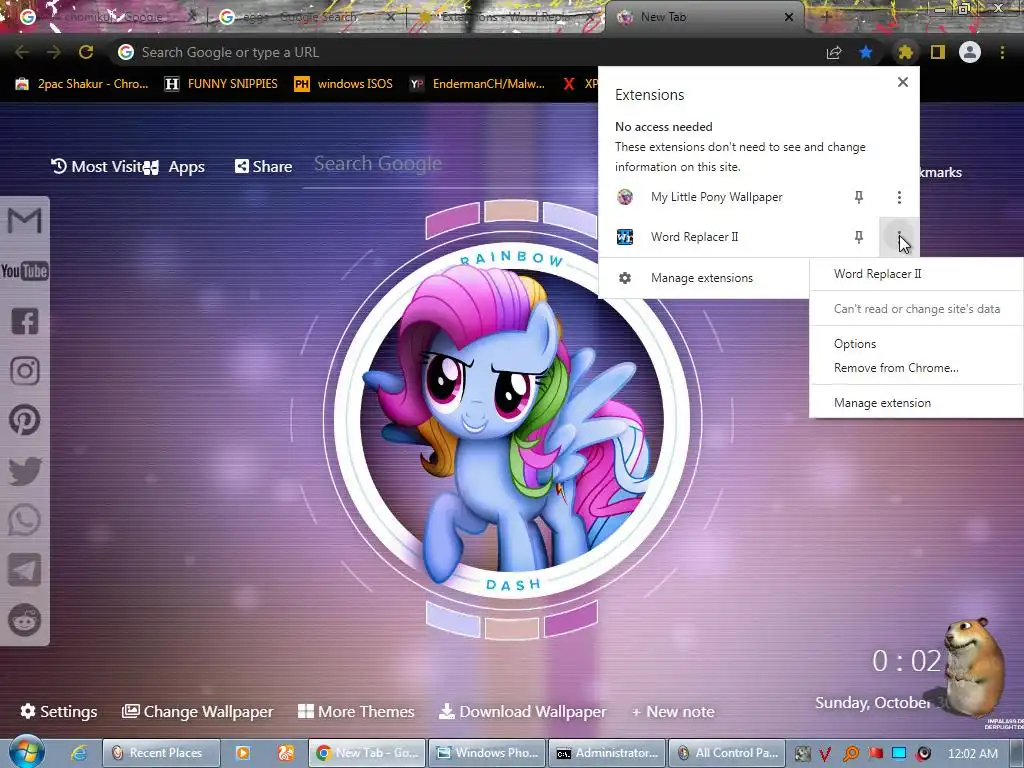Open the Chrome profile avatar menu
The image size is (1024, 768).
(970, 52)
